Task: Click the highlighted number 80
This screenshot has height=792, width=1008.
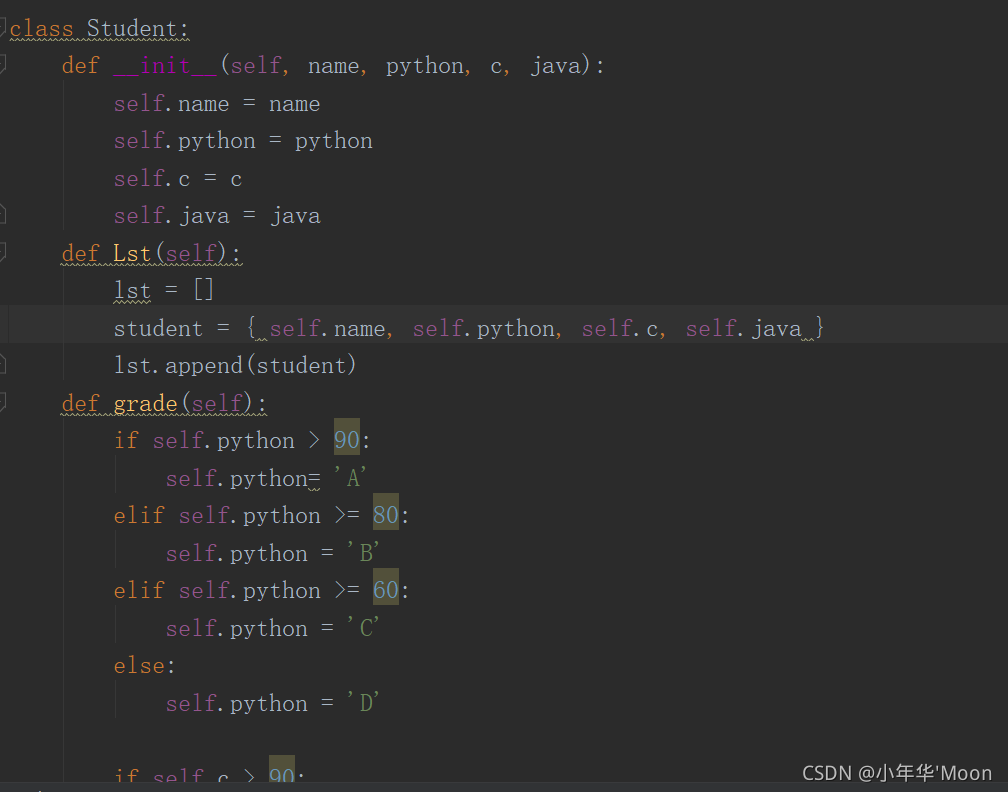Action: (386, 515)
